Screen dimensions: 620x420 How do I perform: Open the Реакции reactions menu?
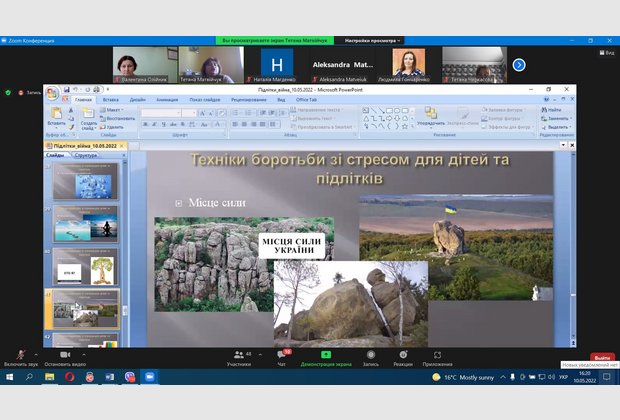pyautogui.click(x=403, y=355)
